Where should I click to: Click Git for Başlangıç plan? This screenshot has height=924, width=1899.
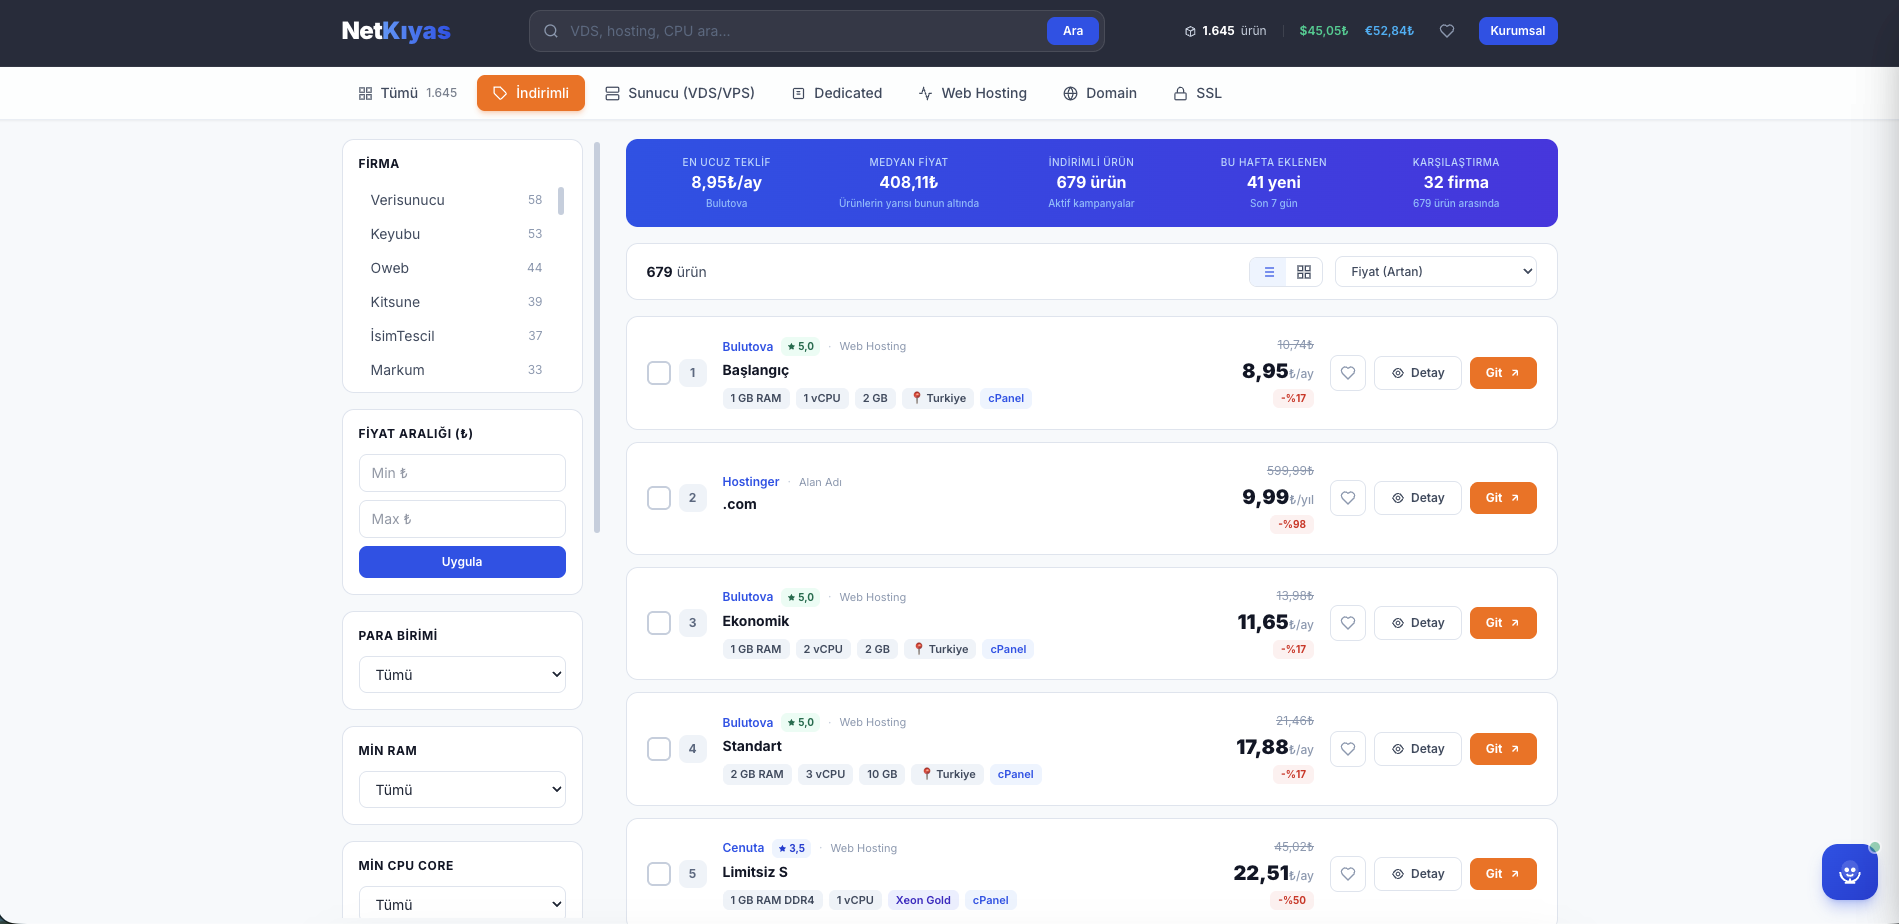coord(1503,373)
